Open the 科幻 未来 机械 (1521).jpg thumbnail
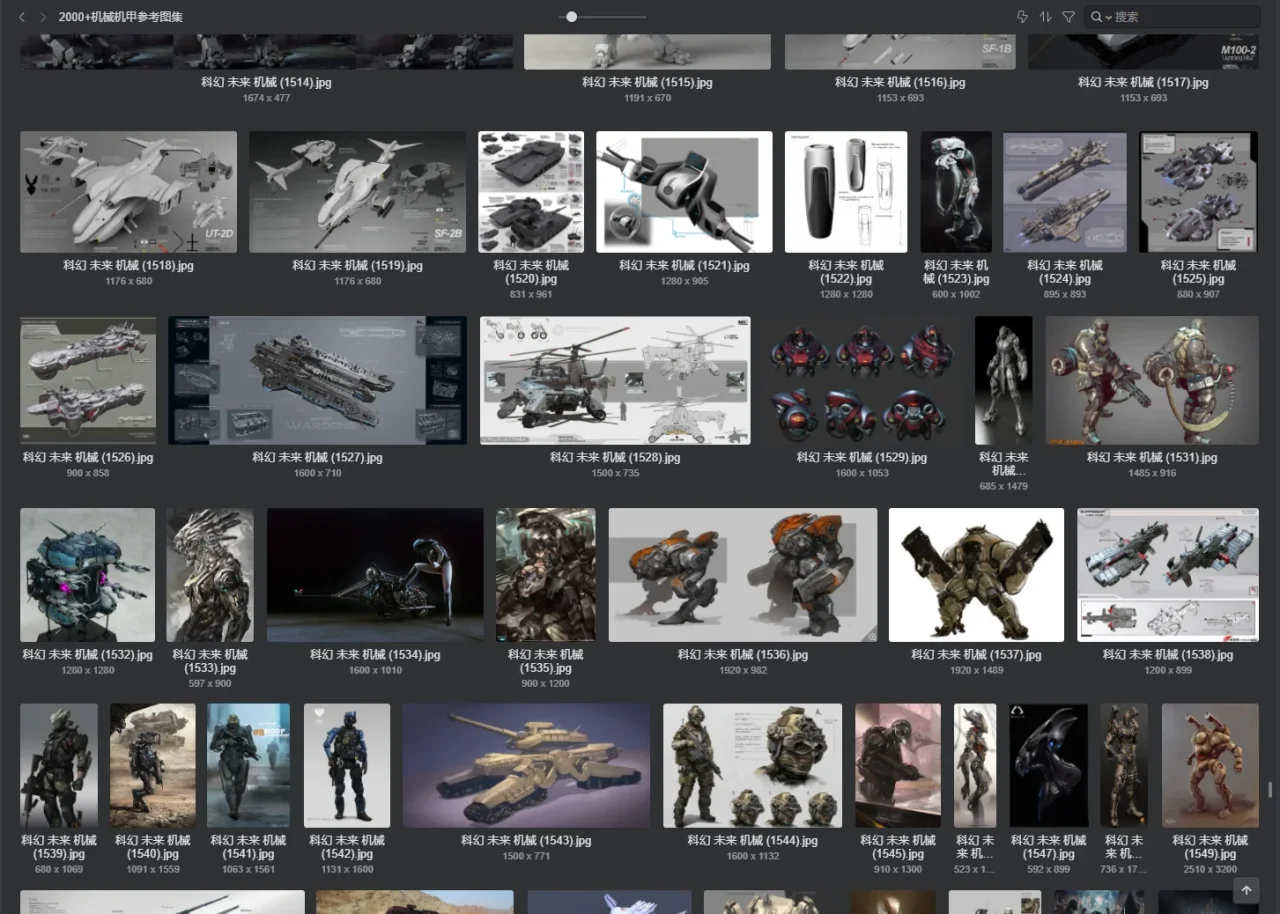The width and height of the screenshot is (1280, 914). click(x=684, y=192)
